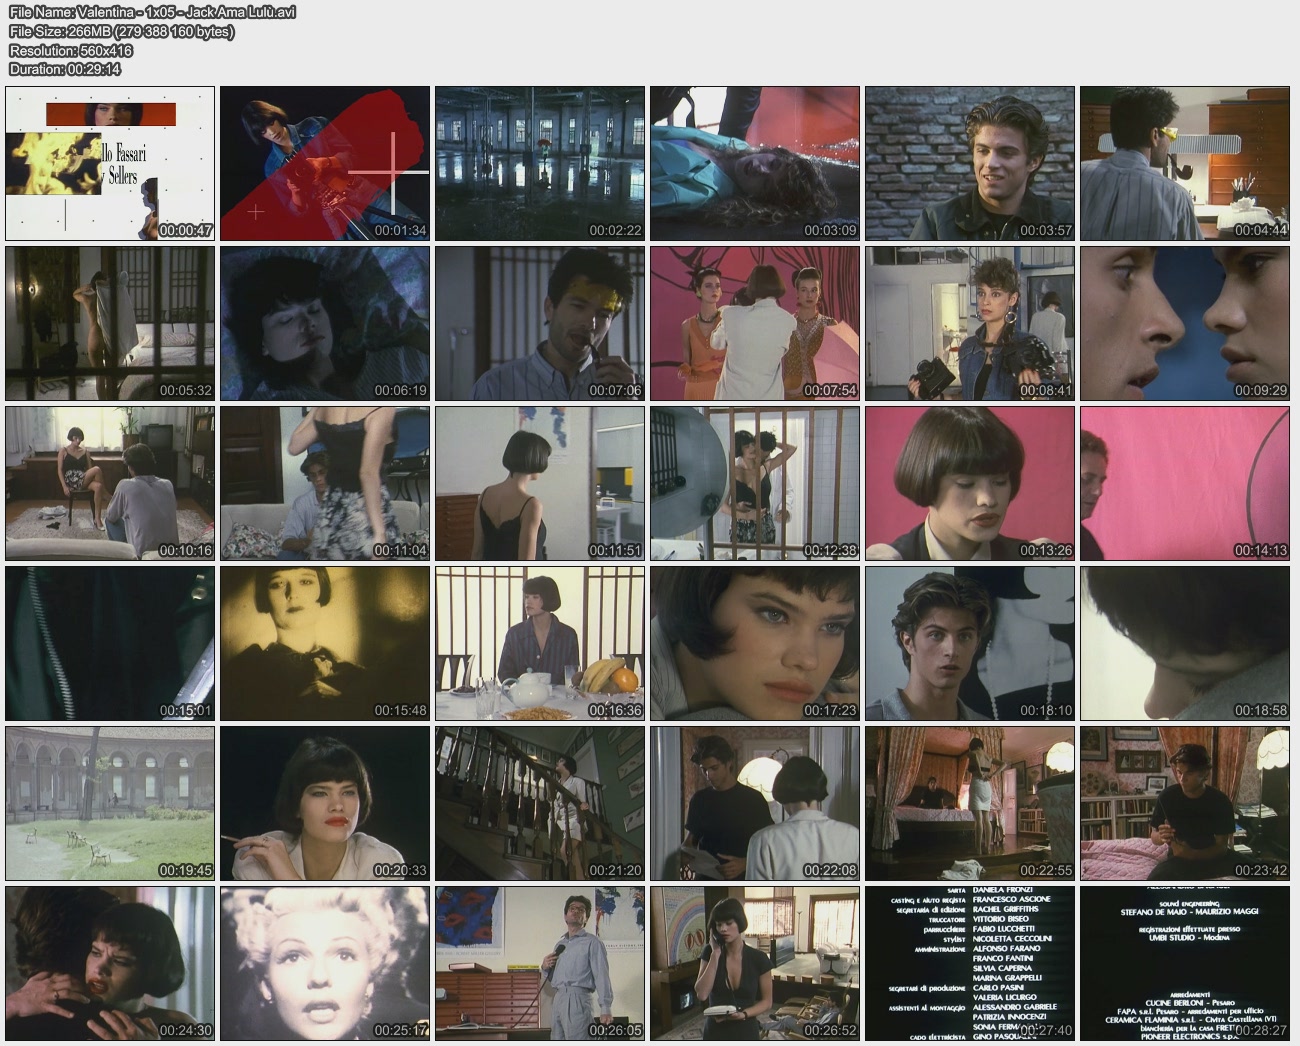Open the woman on telephone frame 00:26:52
This screenshot has width=1300, height=1046.
point(755,963)
